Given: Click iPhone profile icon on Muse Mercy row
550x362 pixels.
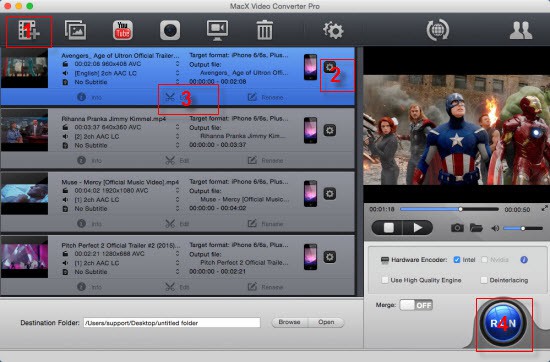Looking at the screenshot, I should [x=310, y=194].
